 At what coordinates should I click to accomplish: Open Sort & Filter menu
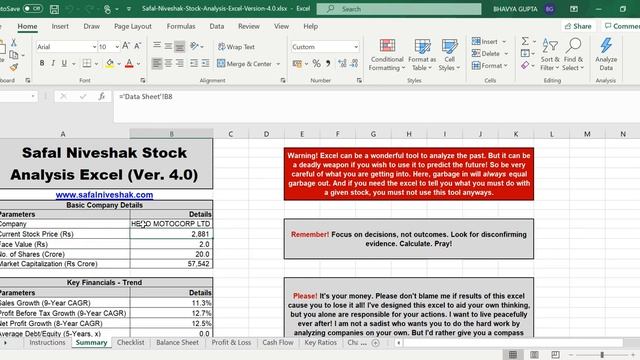550,55
